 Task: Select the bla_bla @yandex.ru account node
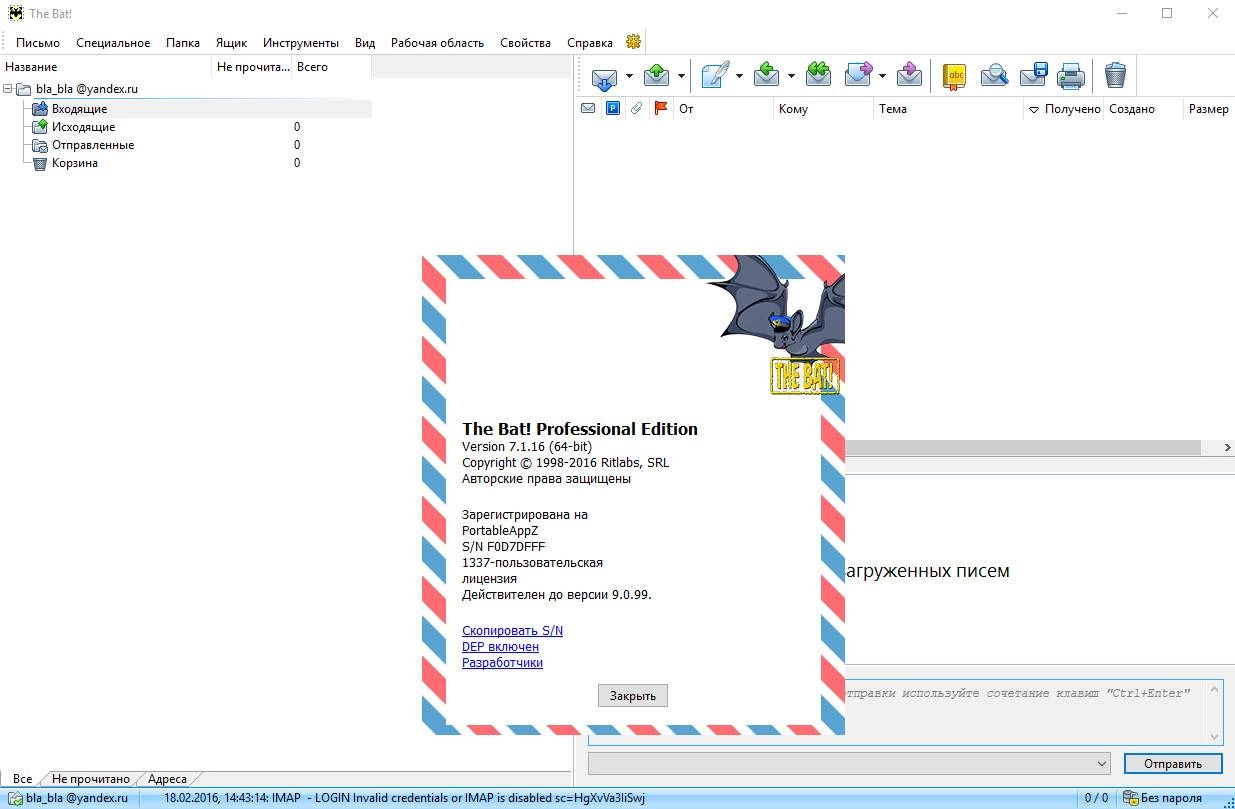pyautogui.click(x=87, y=89)
